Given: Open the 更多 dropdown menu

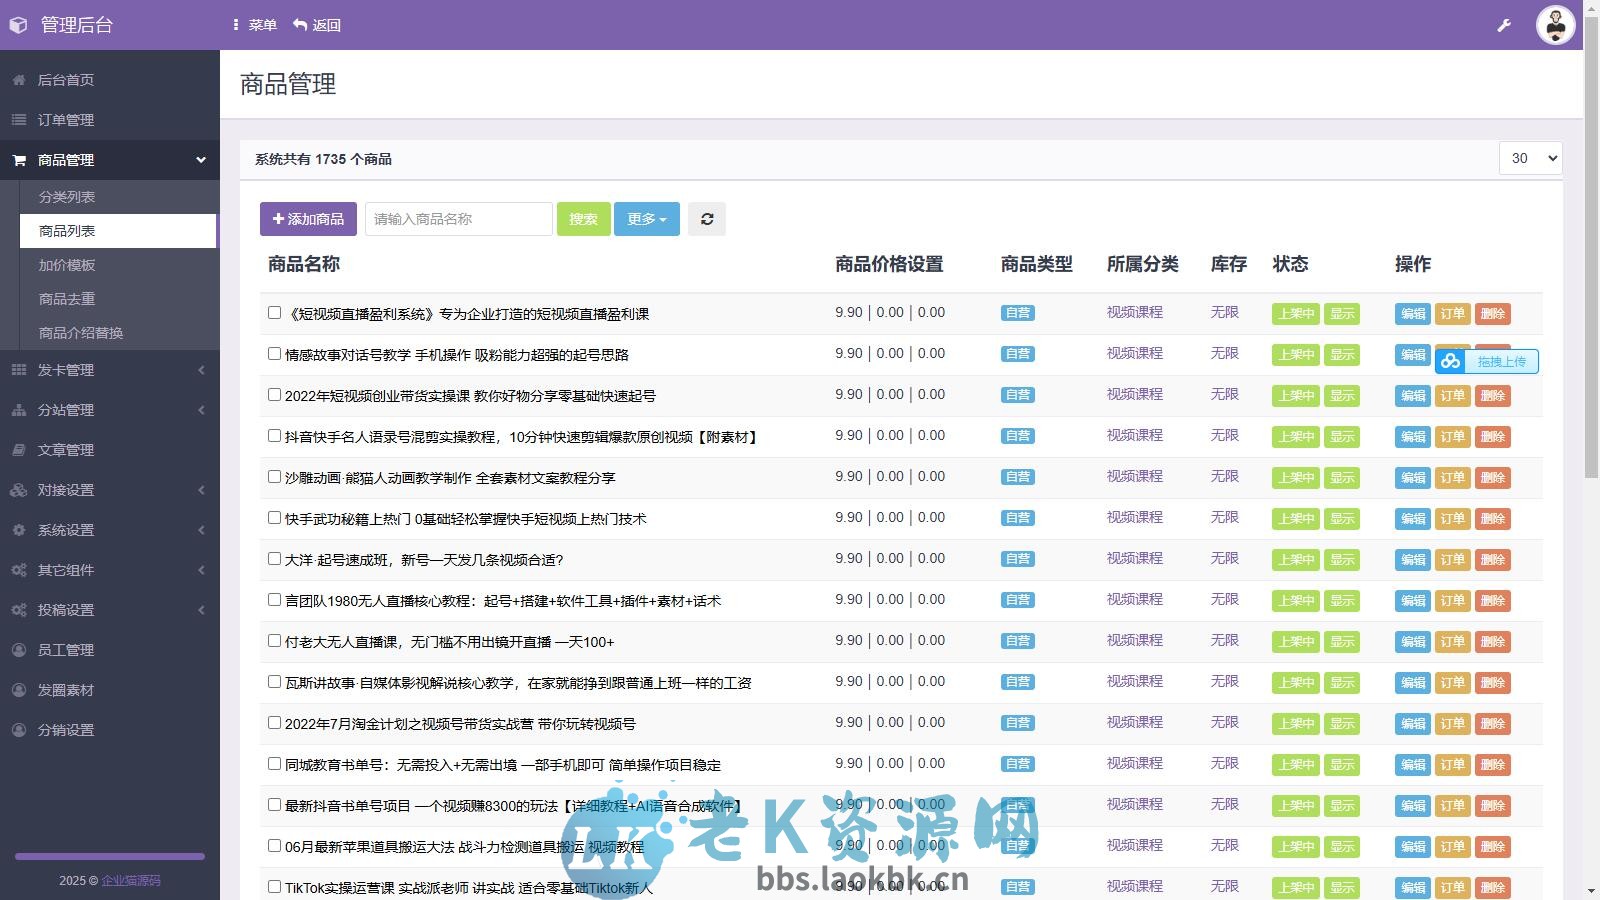Looking at the screenshot, I should point(646,218).
